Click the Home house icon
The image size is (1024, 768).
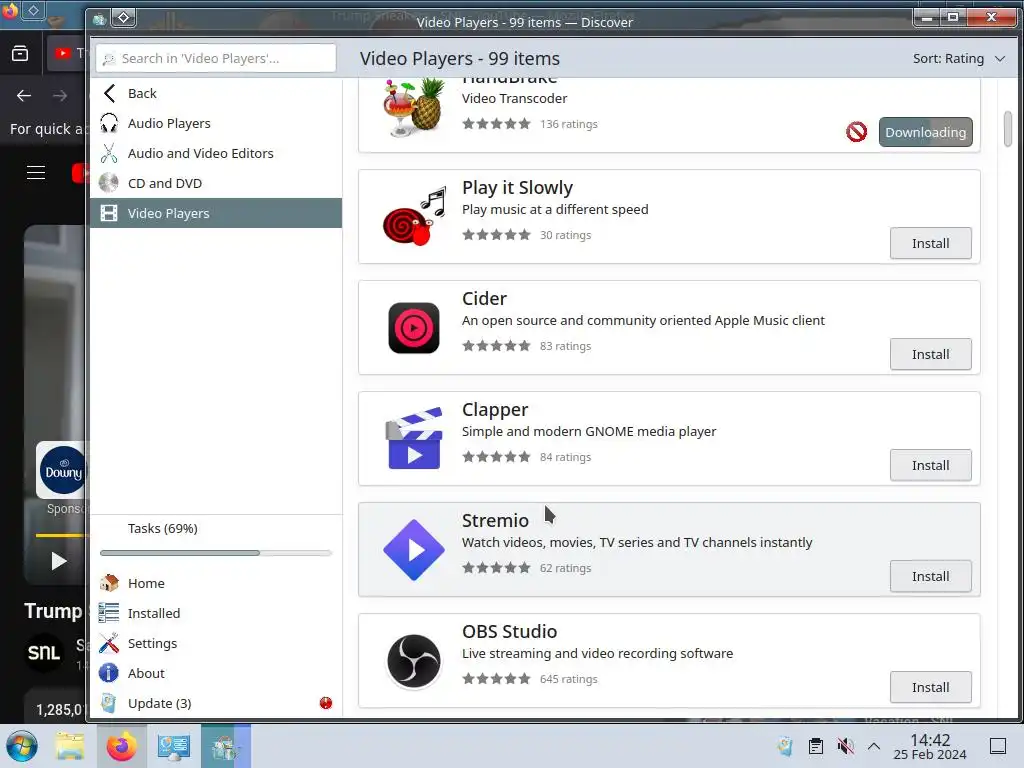coord(109,583)
